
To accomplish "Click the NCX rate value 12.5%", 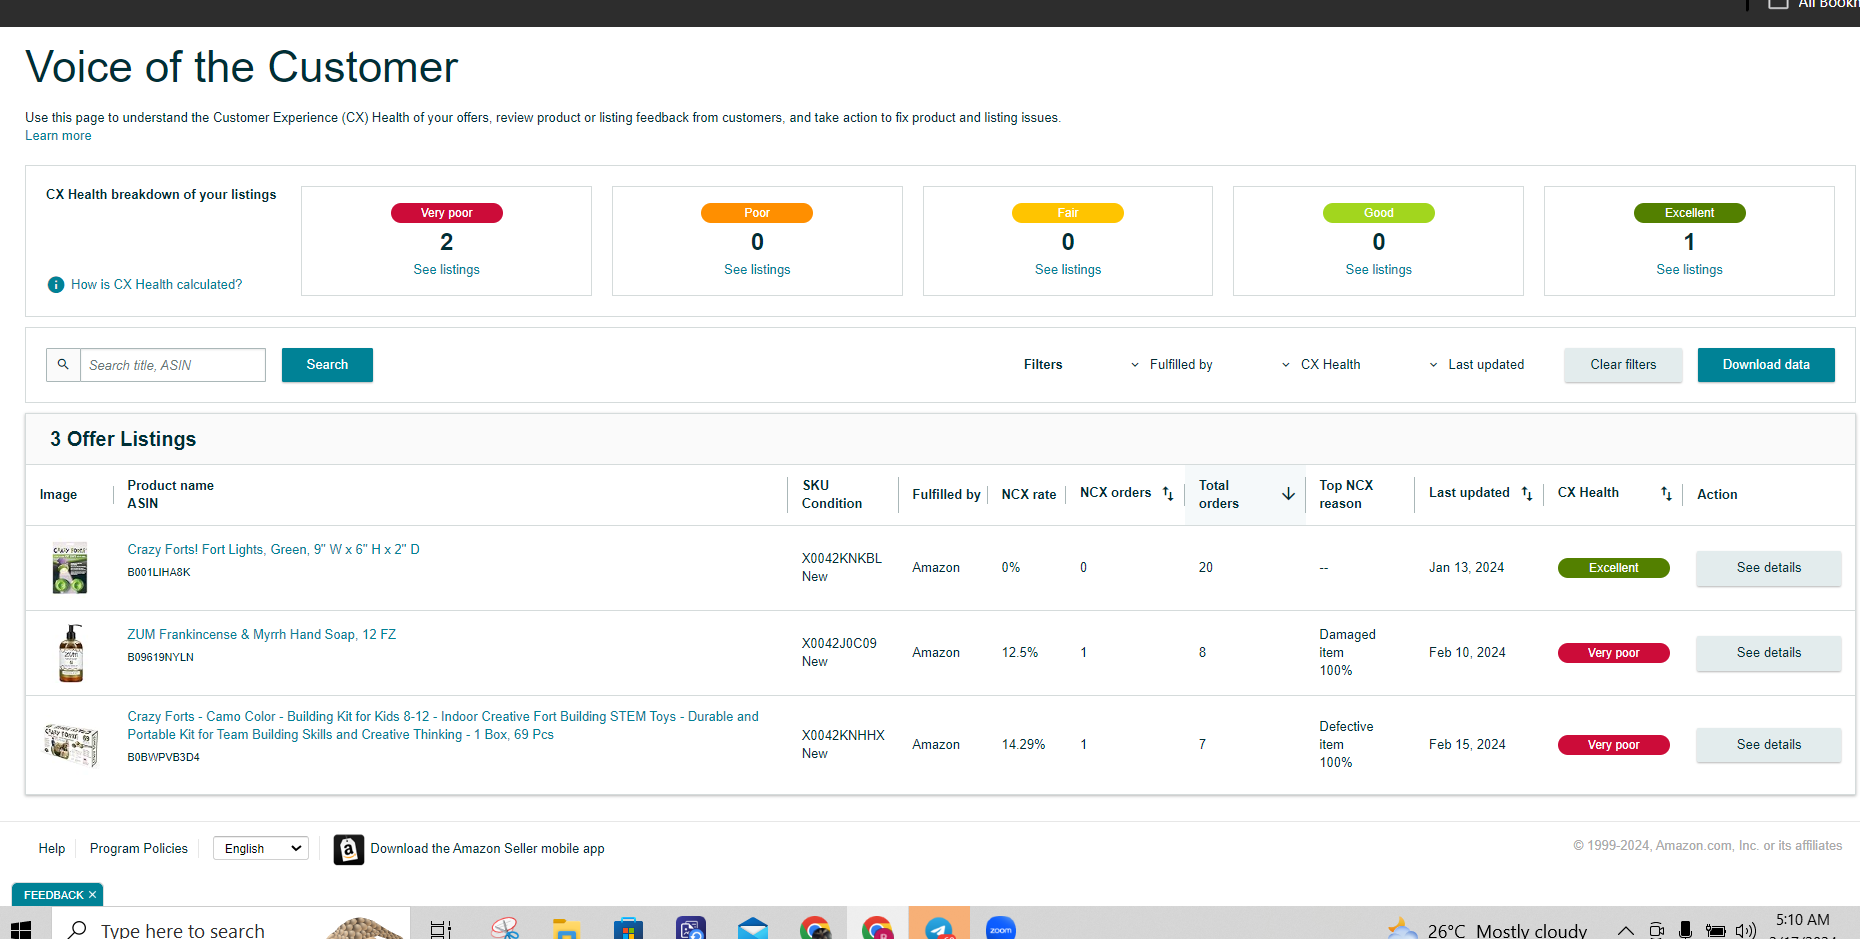I will (x=1020, y=653).
